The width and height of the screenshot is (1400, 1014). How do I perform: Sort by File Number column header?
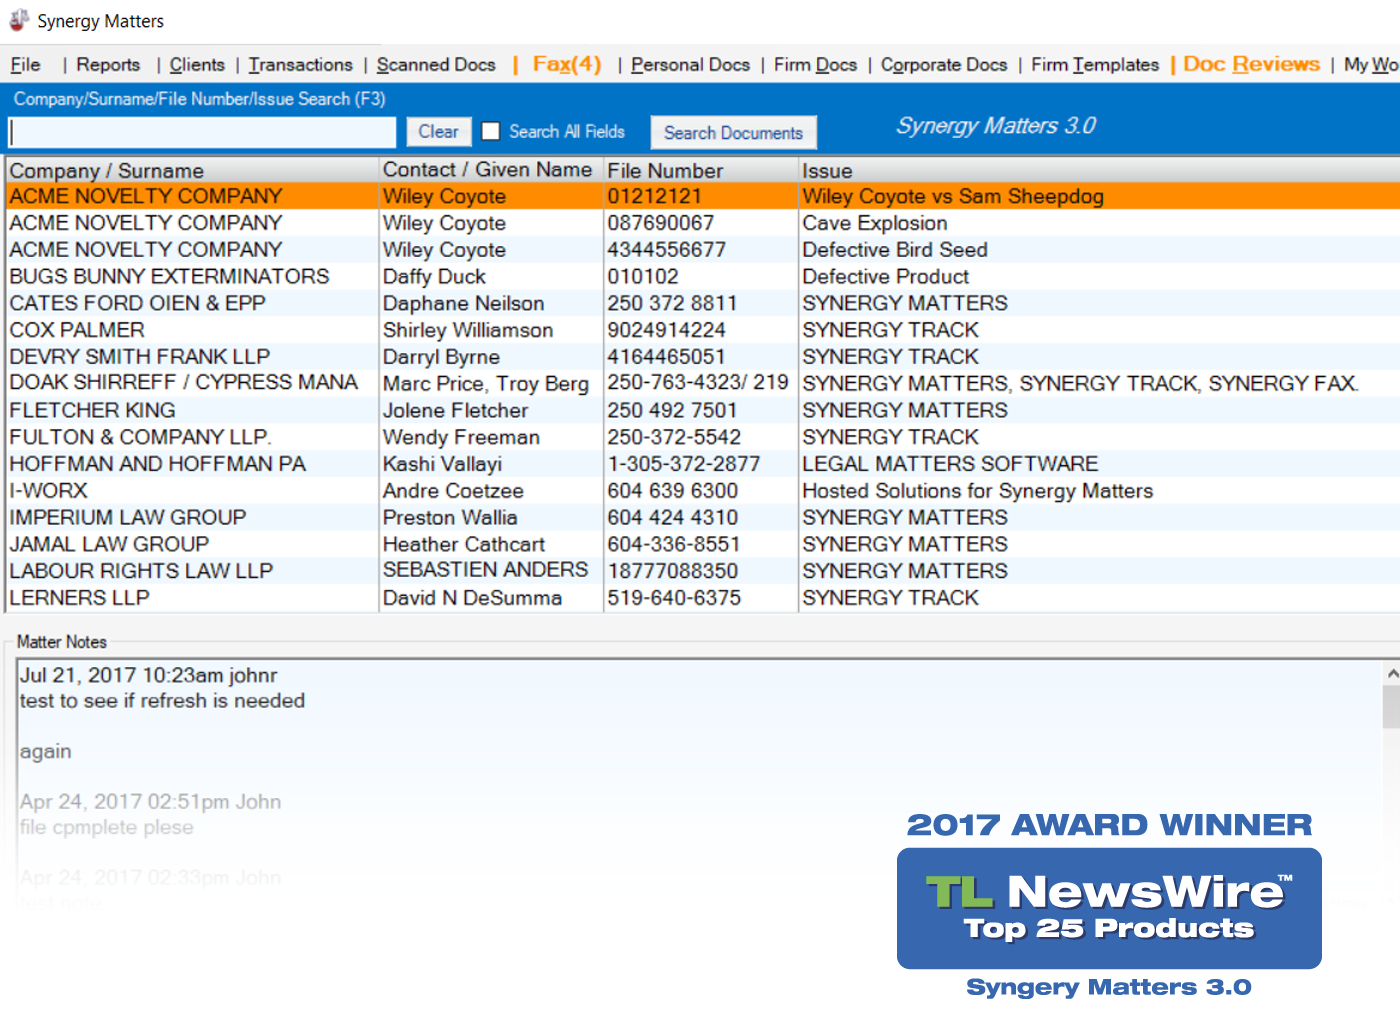pyautogui.click(x=701, y=170)
